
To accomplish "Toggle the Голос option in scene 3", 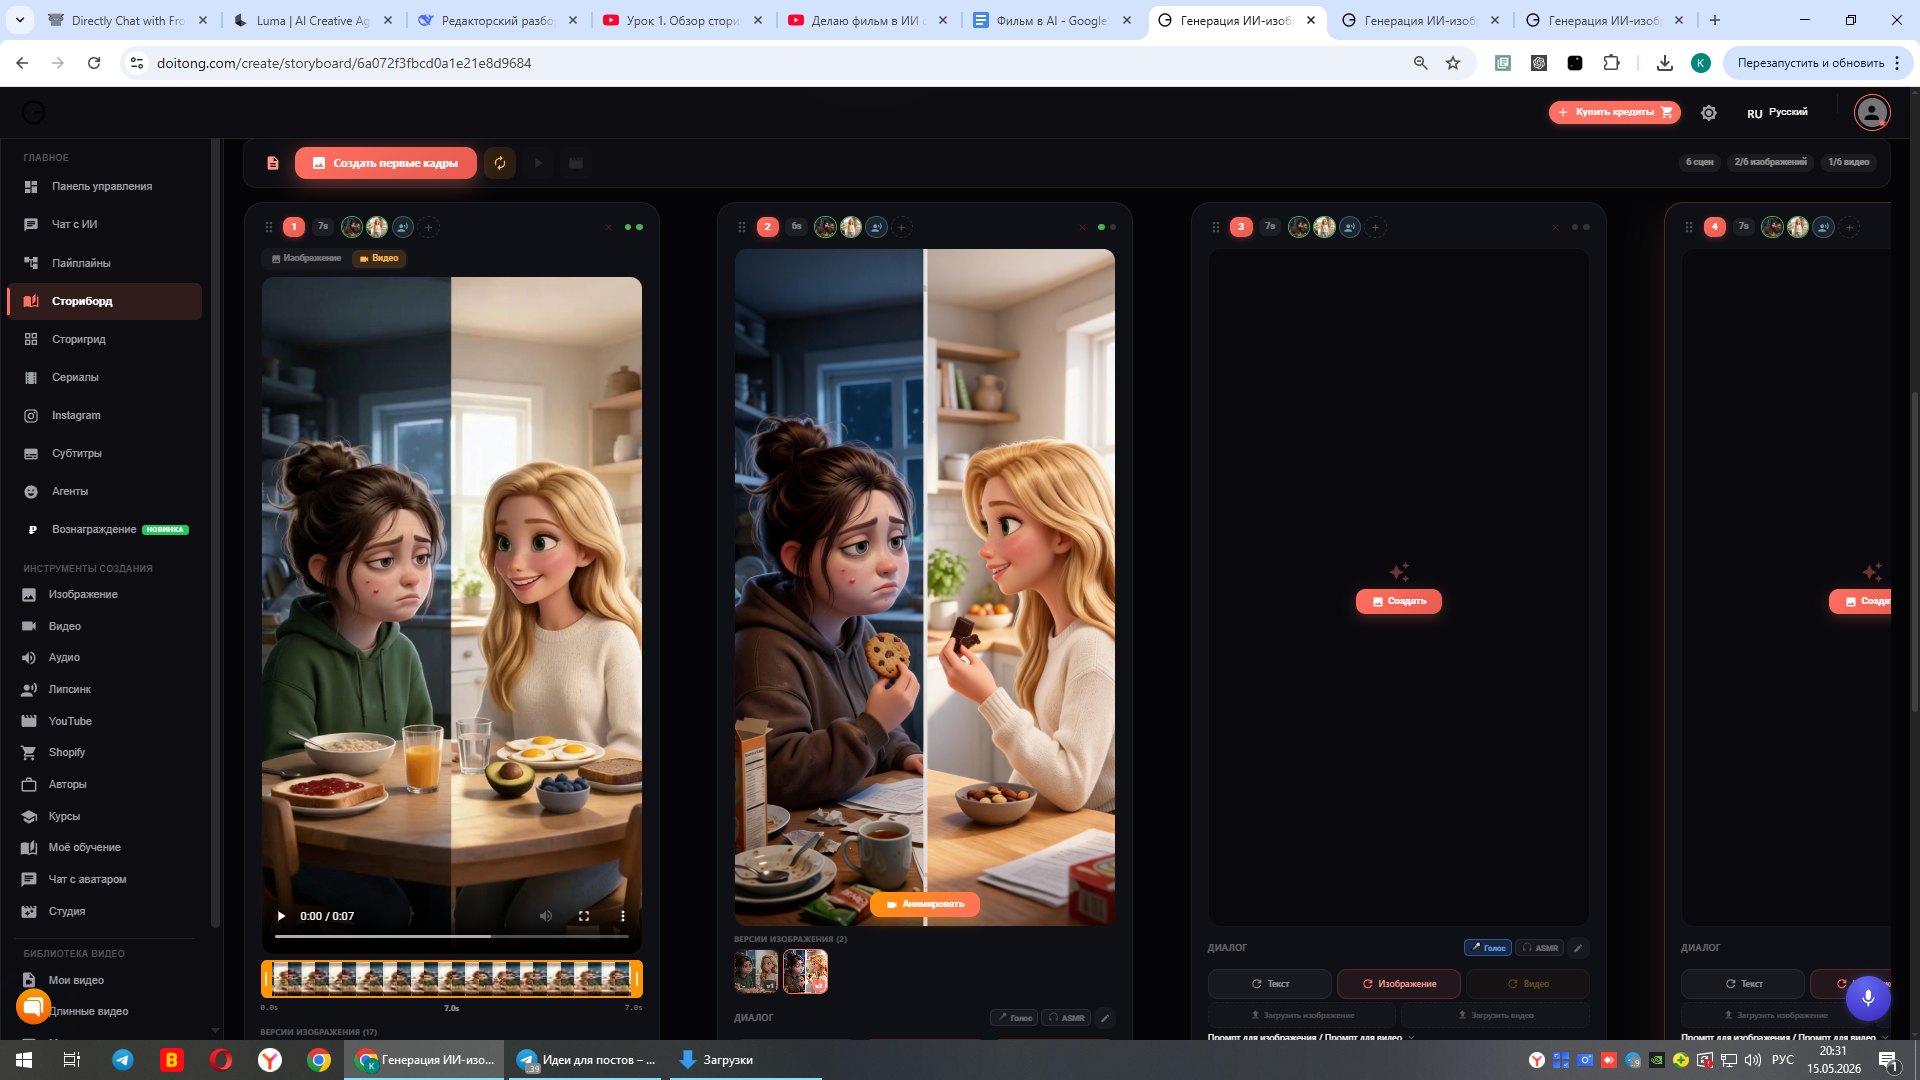I will coord(1488,948).
